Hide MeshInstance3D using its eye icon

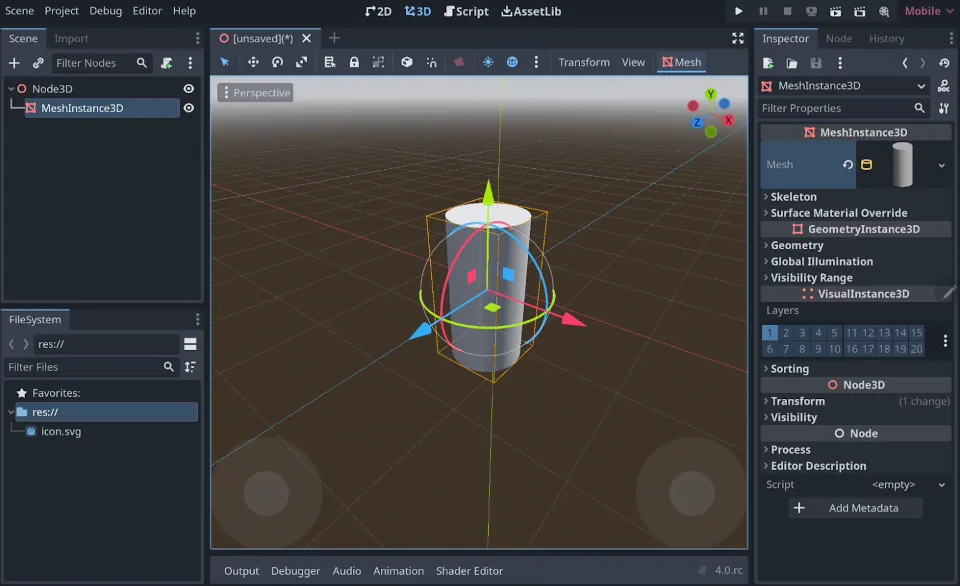click(189, 107)
